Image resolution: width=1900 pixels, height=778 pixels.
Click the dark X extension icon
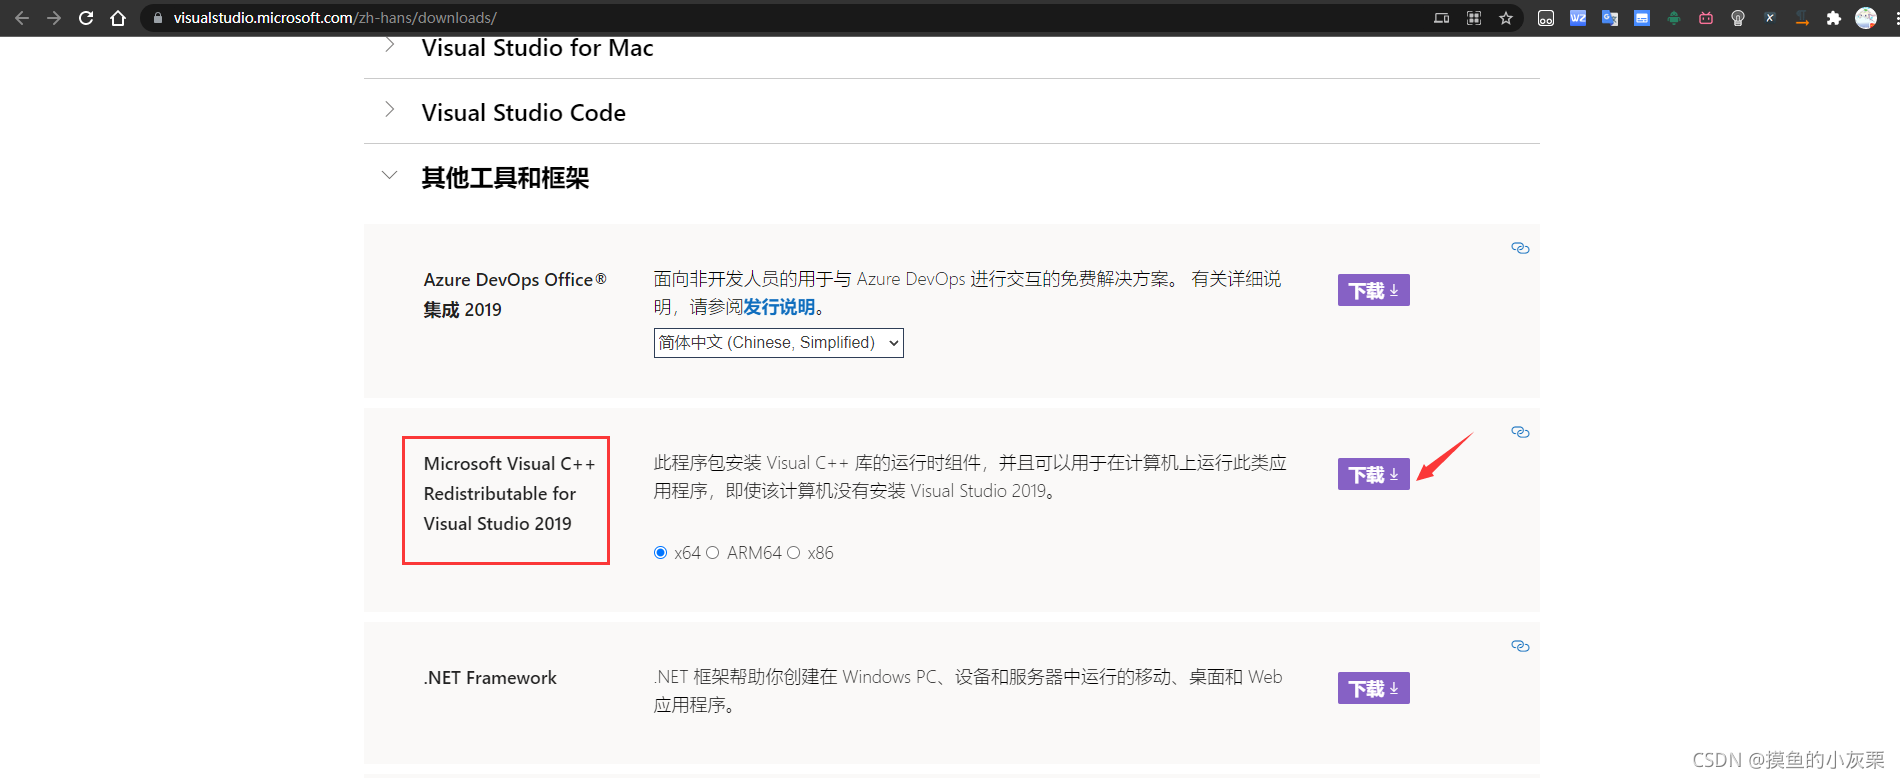coord(1769,18)
